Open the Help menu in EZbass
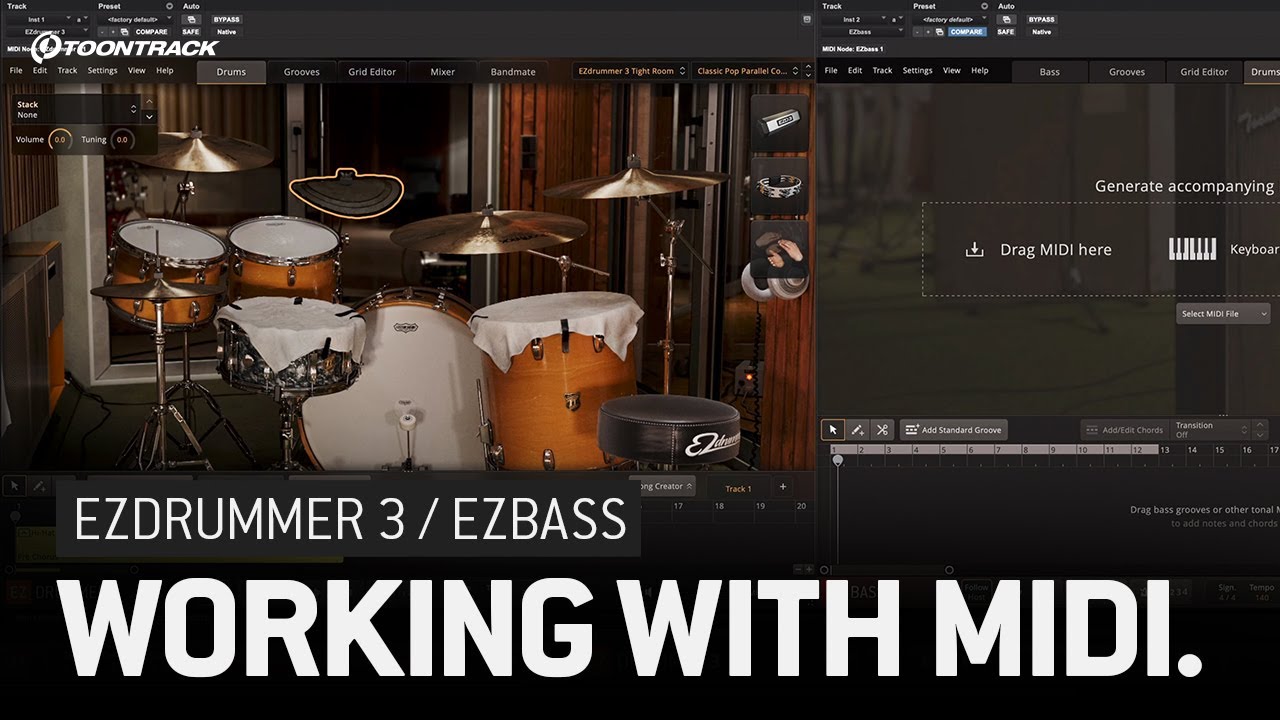 click(980, 71)
